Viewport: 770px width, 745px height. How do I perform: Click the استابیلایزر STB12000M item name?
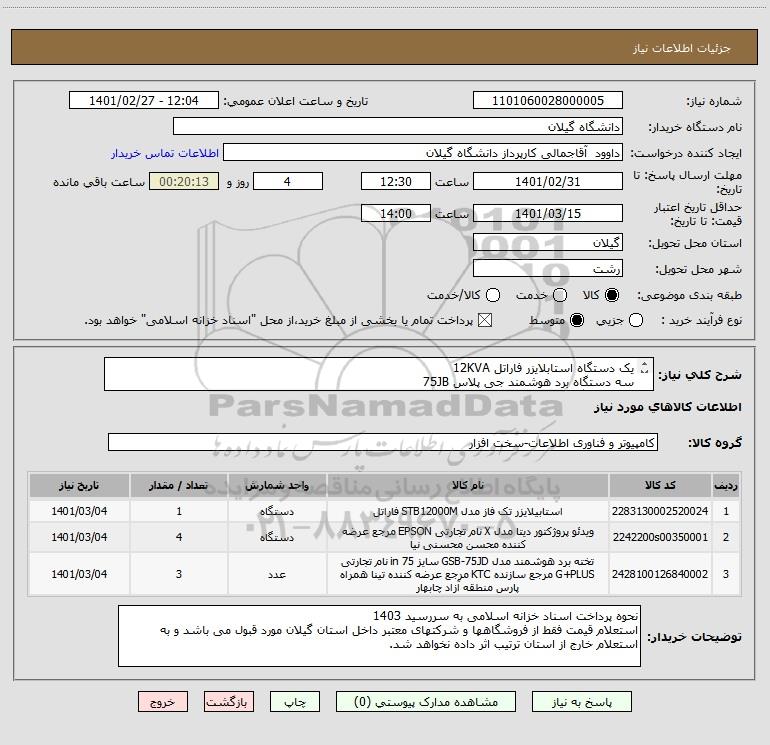coord(468,511)
